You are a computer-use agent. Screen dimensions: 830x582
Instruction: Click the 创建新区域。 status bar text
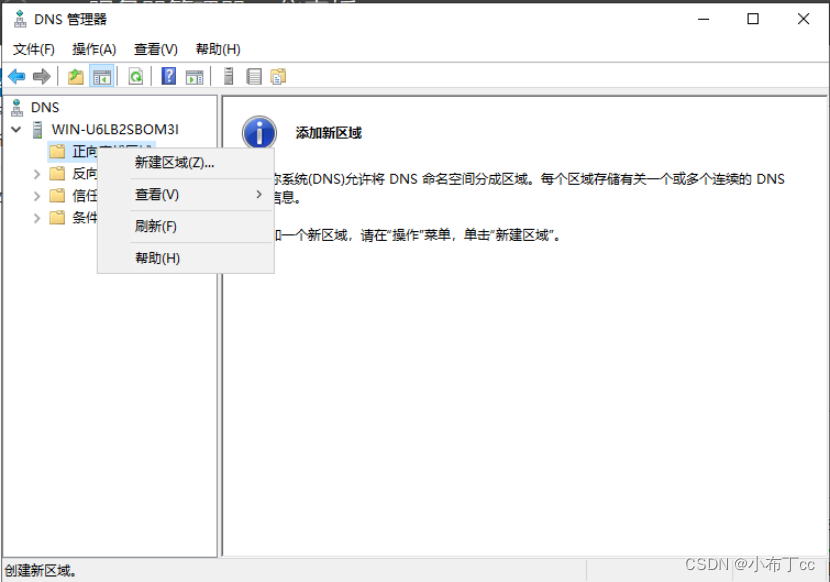(41, 570)
